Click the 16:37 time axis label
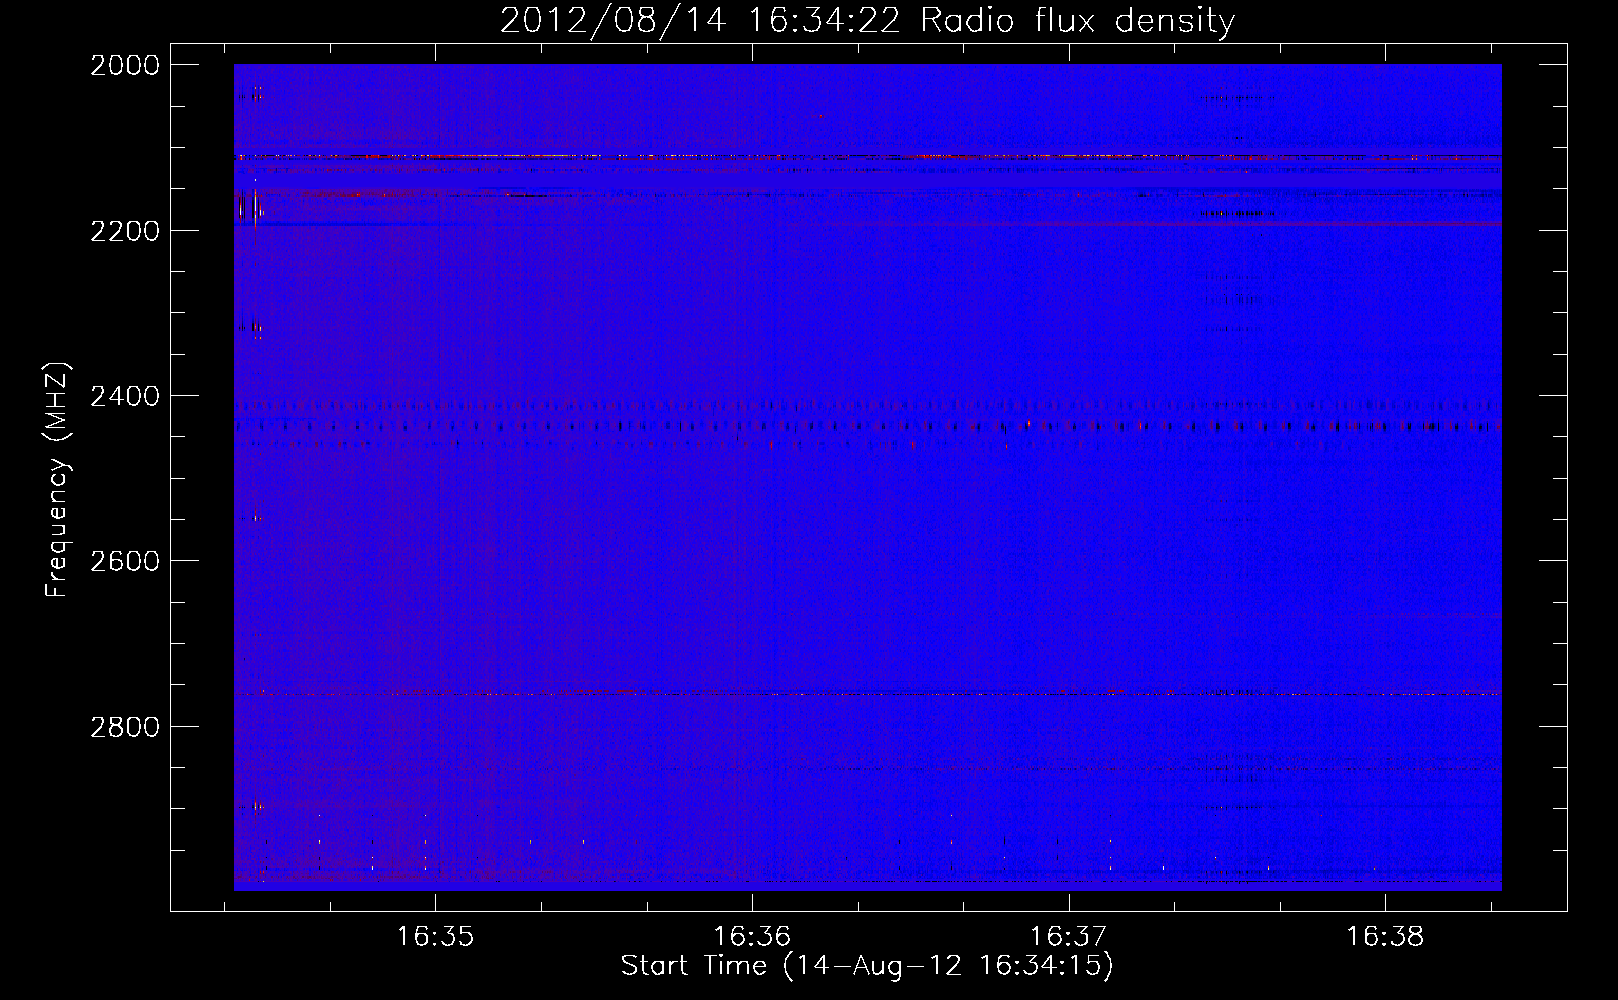 (x=1069, y=937)
